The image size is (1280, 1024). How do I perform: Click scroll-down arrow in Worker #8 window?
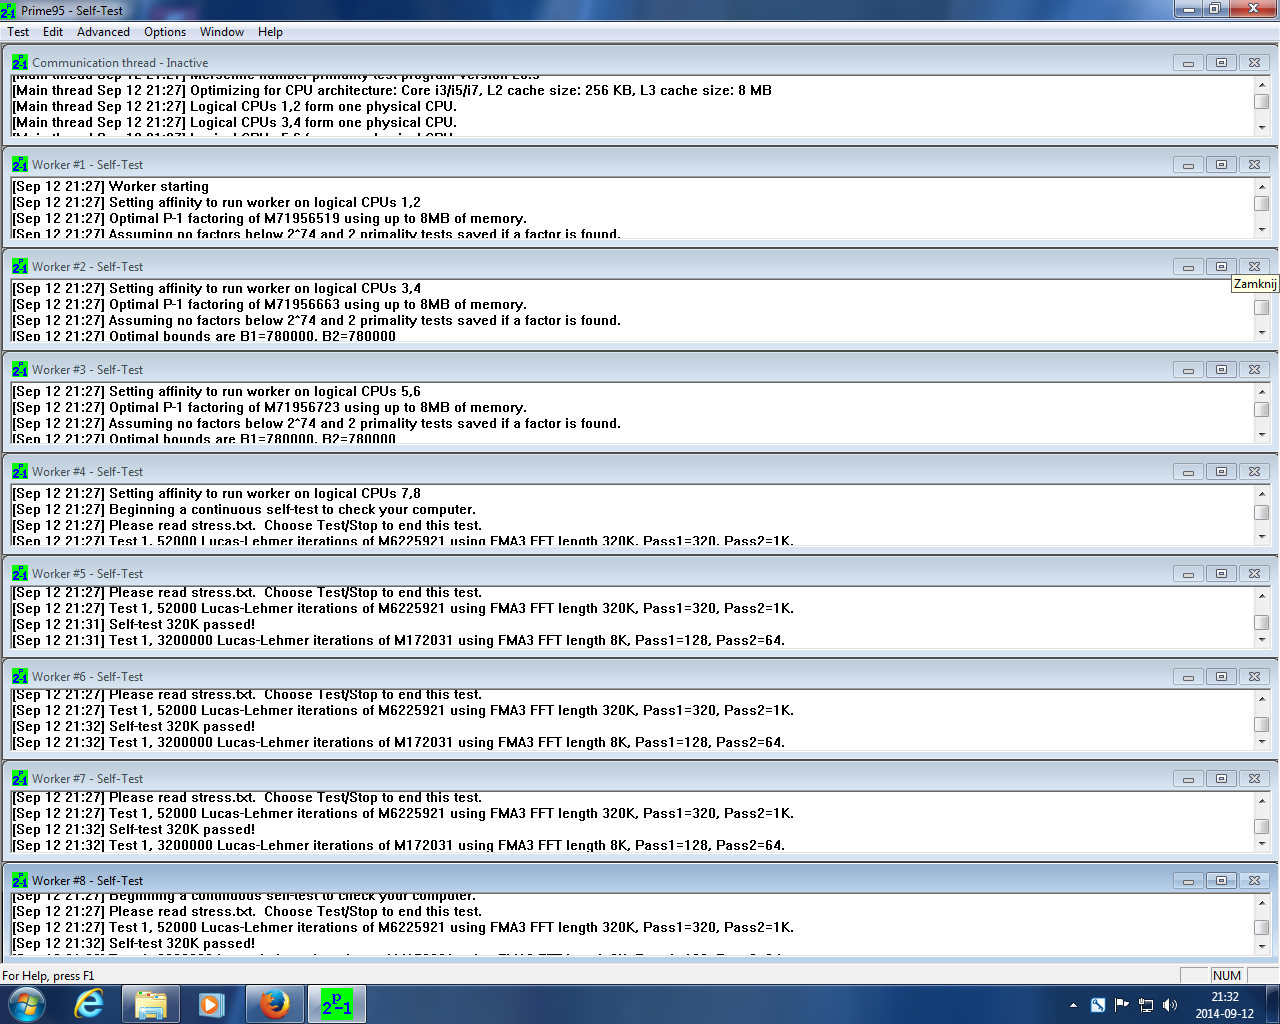click(1262, 946)
